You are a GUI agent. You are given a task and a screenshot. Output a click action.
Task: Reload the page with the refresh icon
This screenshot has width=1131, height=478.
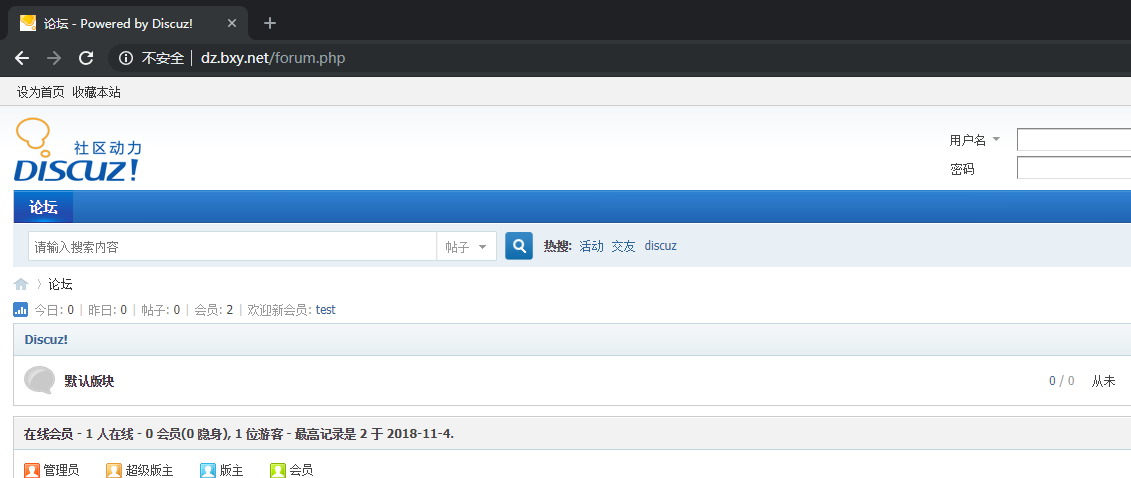[86, 58]
